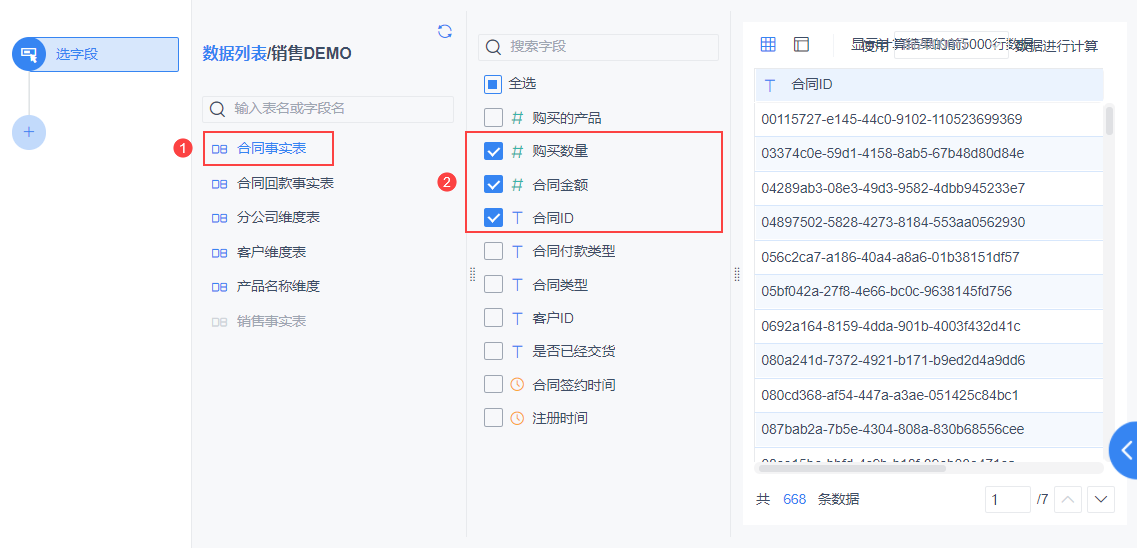1137x548 pixels.
Task: Uncheck the 合同ID field
Action: point(493,217)
